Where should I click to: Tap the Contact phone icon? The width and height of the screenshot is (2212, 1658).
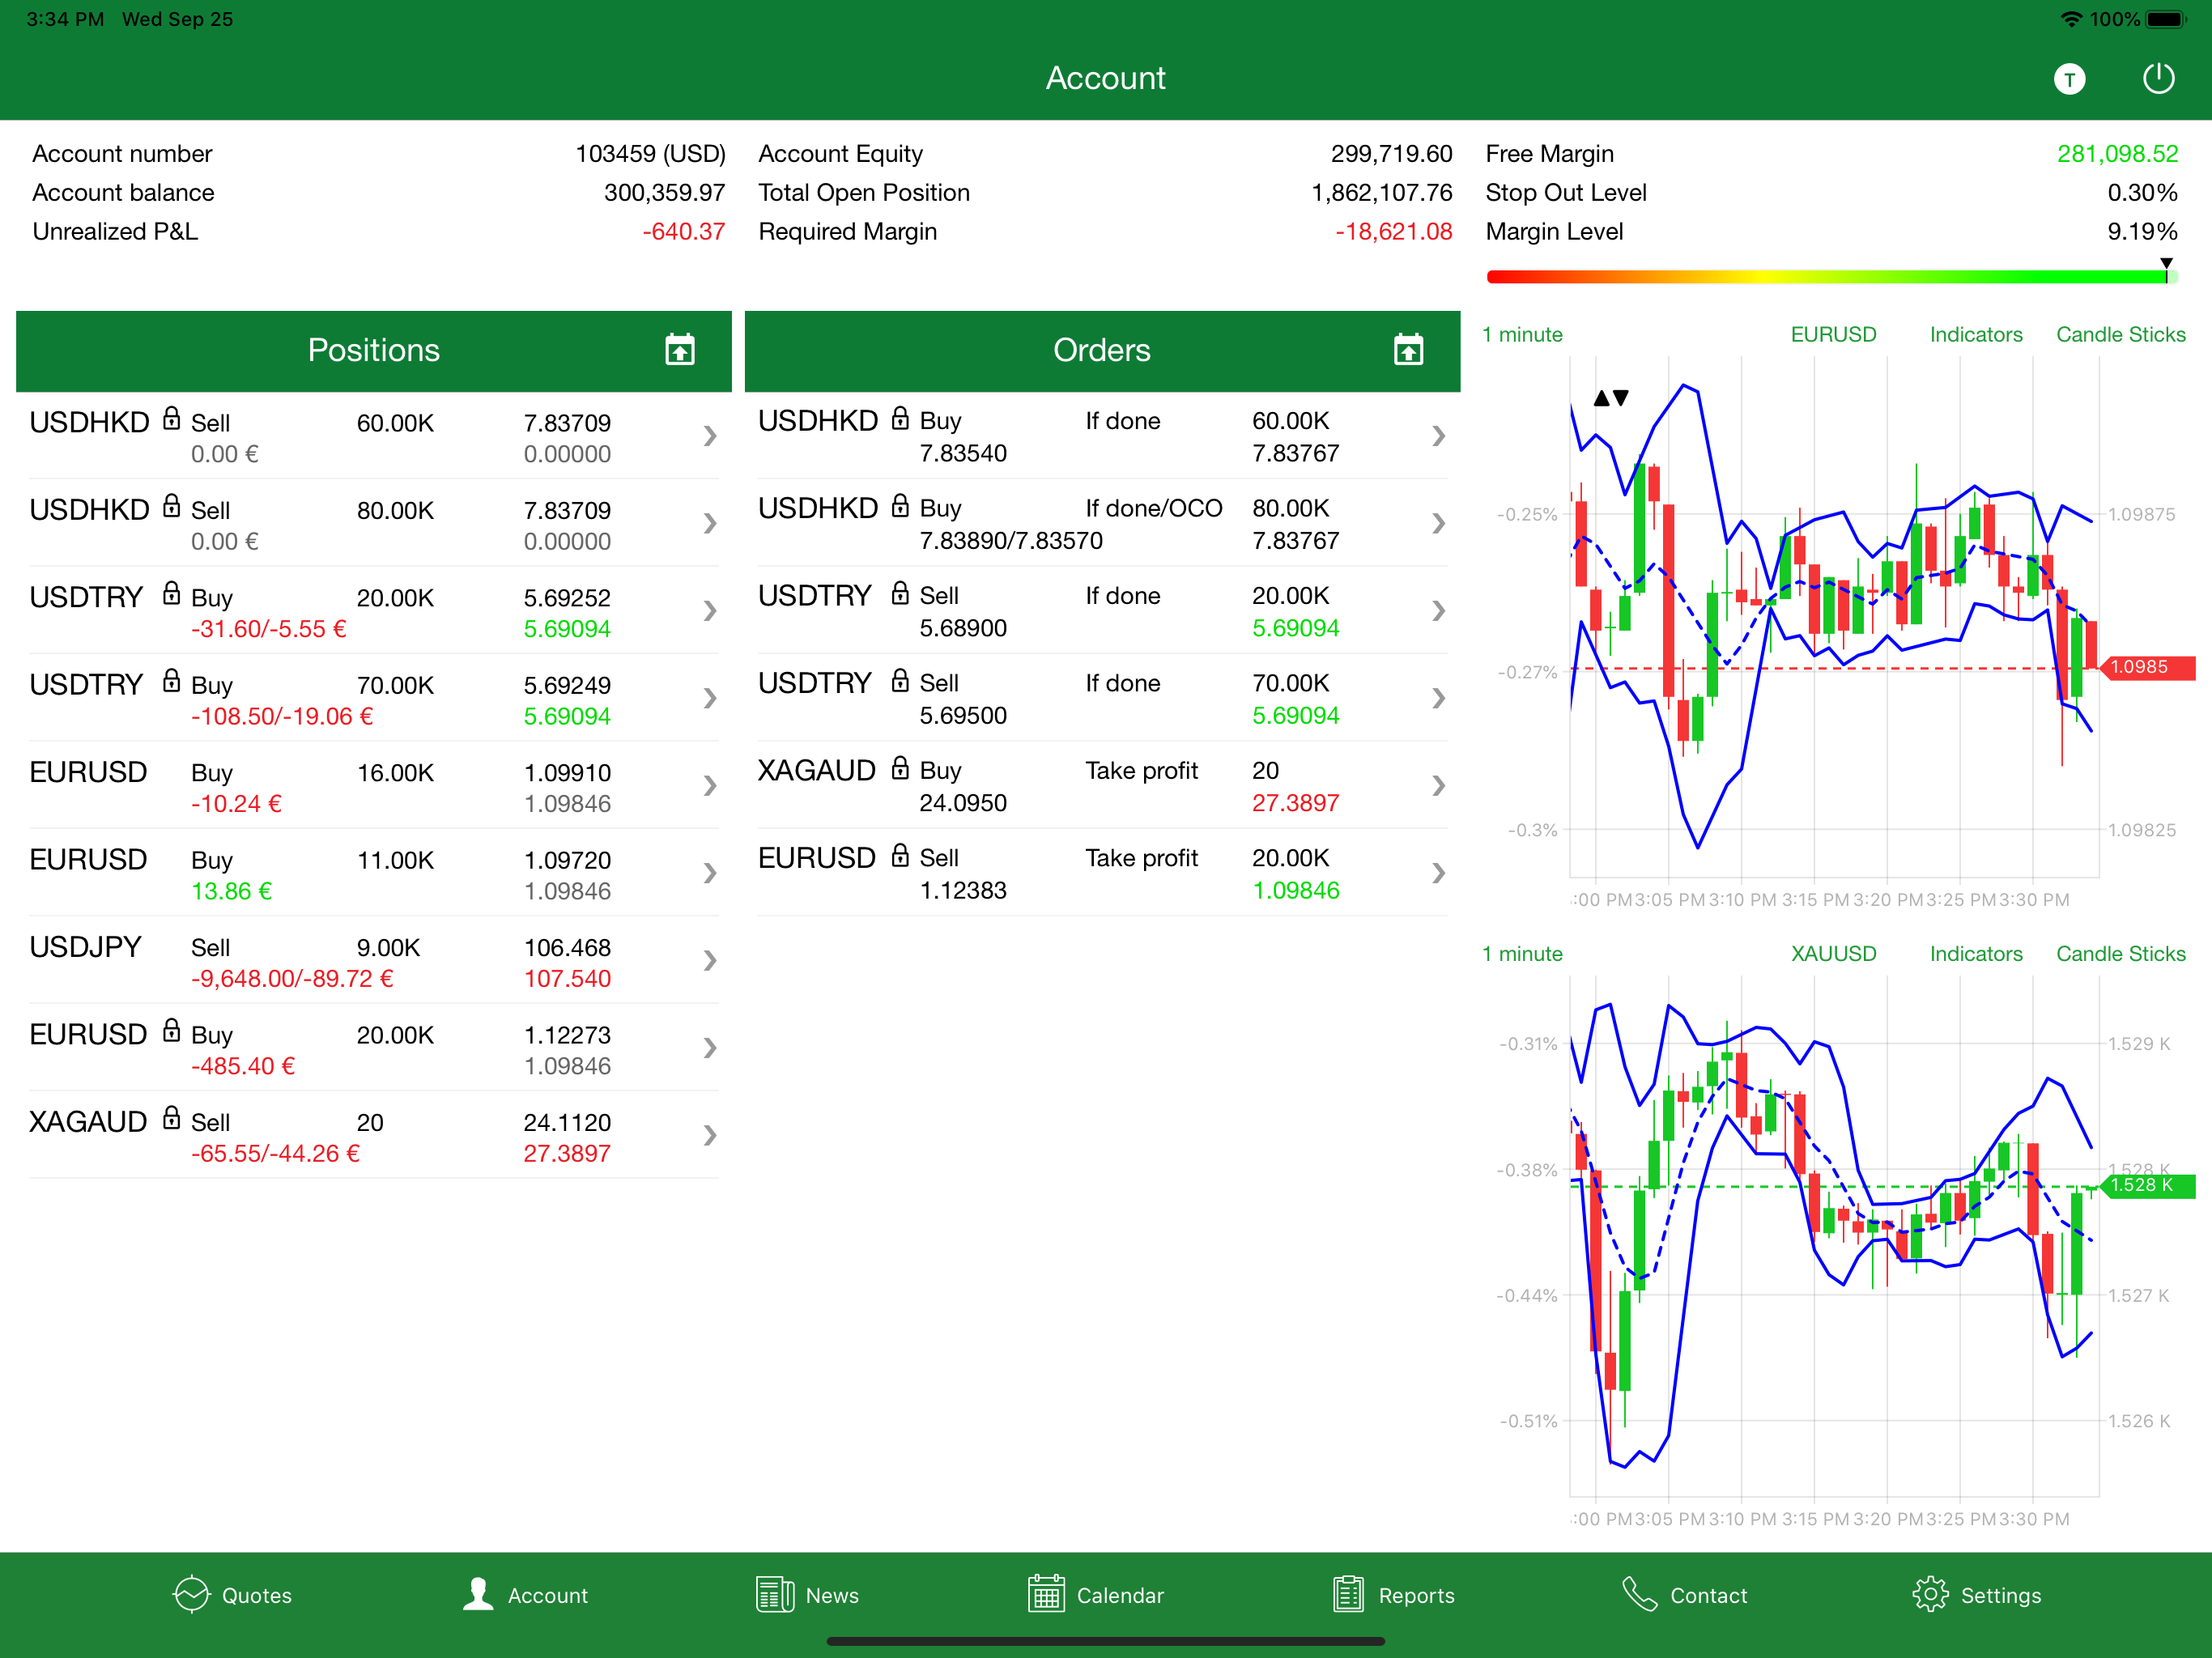coord(1639,1594)
